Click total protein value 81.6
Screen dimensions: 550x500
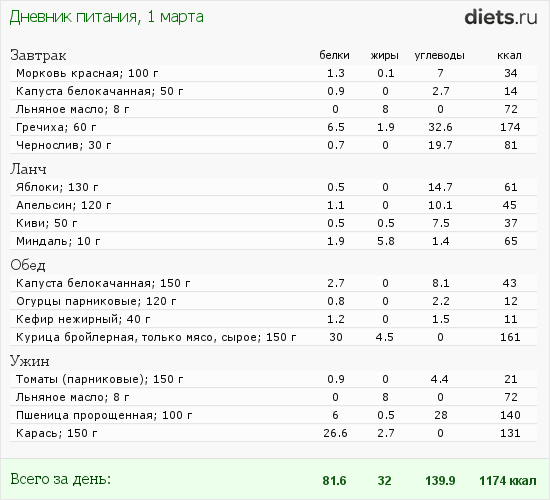(334, 481)
